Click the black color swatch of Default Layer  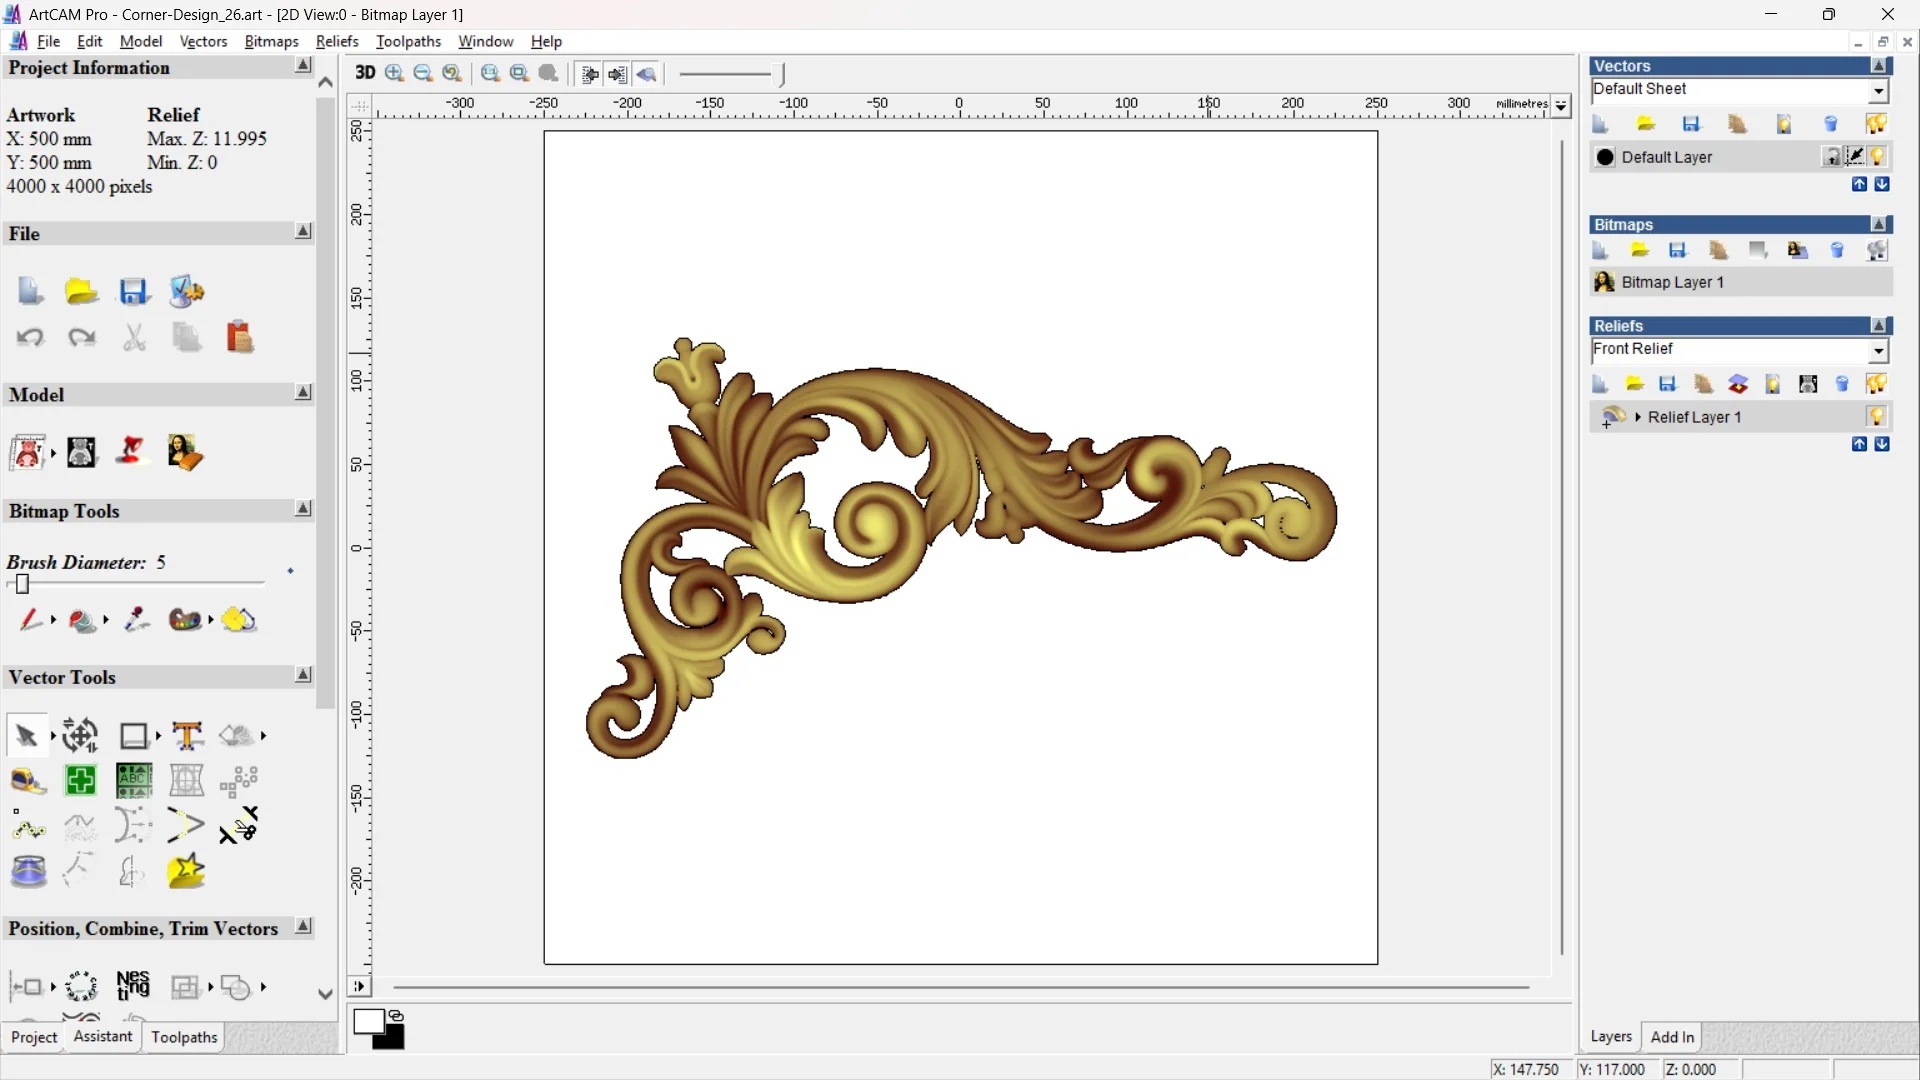tap(1605, 157)
